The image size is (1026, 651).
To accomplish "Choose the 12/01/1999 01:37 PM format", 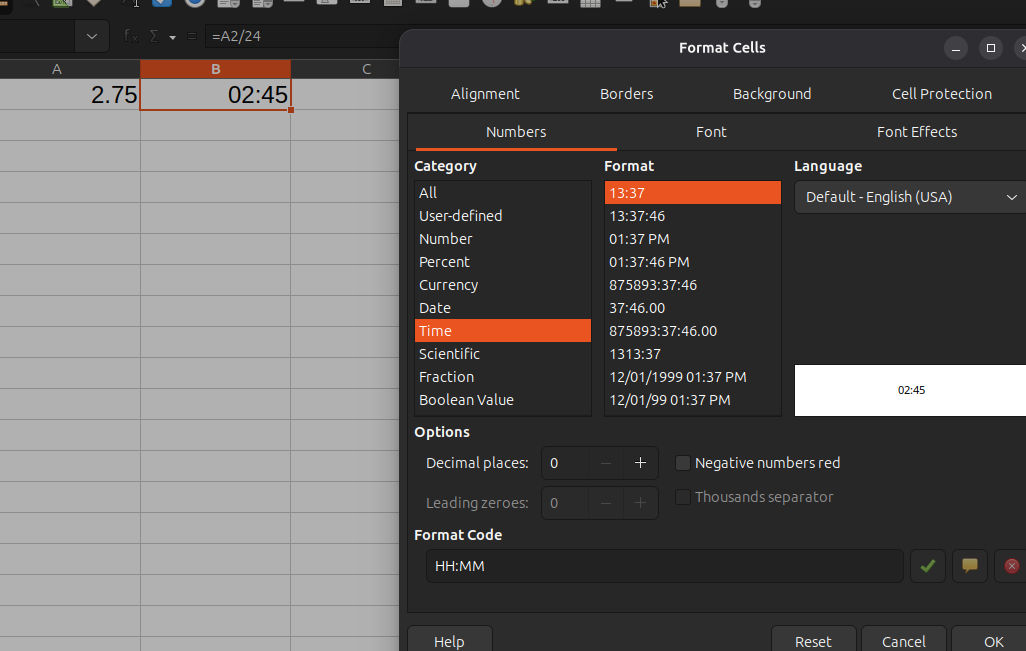I will point(692,377).
